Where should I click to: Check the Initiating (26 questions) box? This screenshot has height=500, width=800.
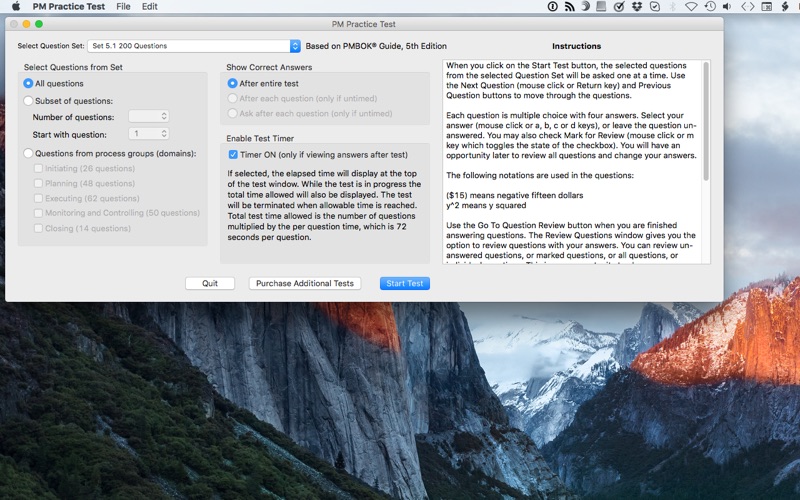pos(38,168)
